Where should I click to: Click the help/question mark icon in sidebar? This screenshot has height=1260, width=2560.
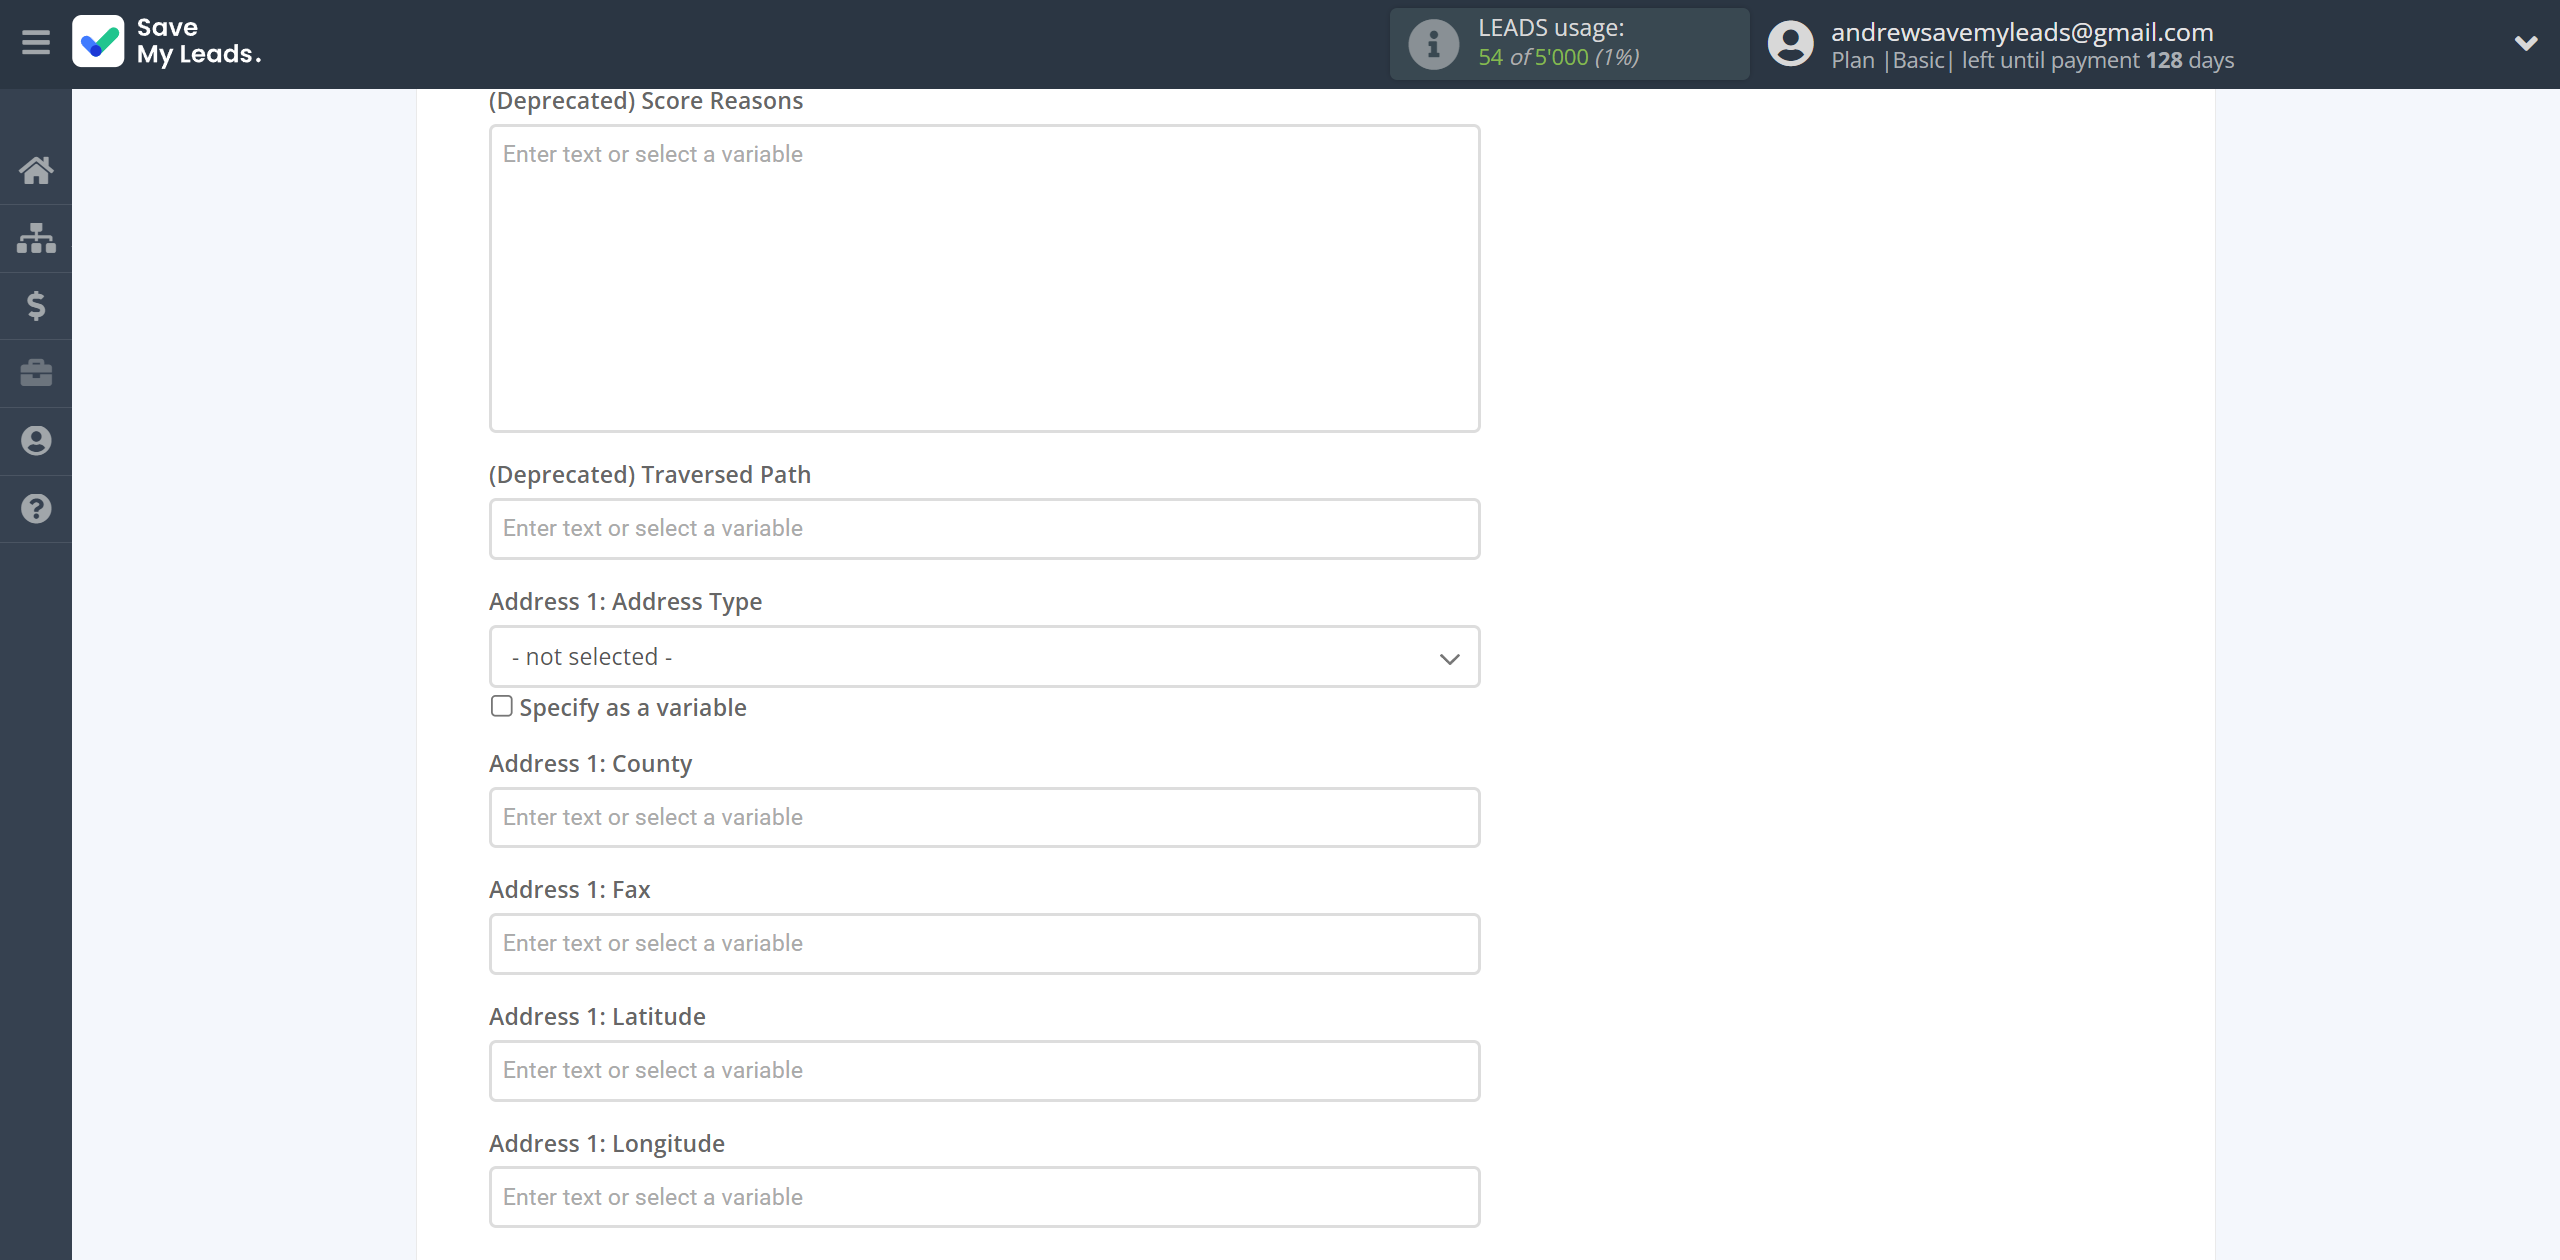click(36, 508)
